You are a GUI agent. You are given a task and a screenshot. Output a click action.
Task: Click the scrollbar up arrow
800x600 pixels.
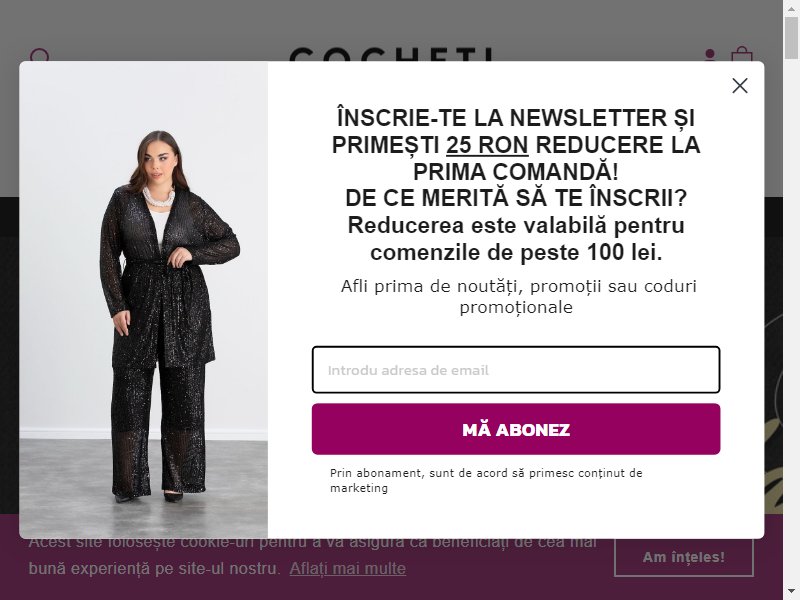[x=791, y=7]
